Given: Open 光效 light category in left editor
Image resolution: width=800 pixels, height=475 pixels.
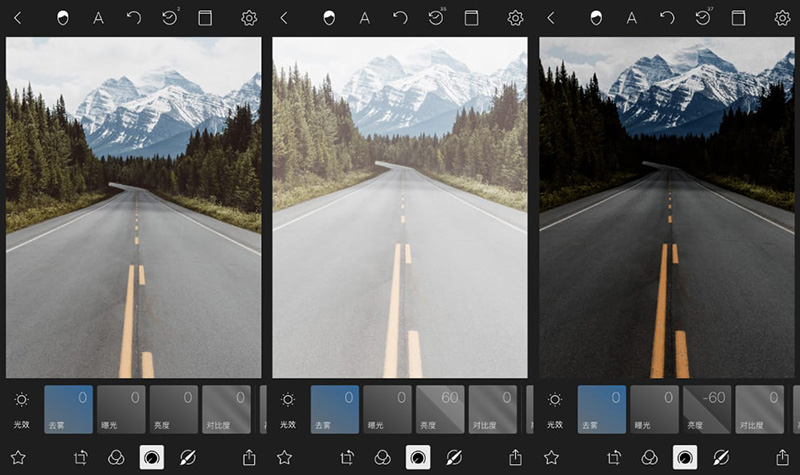Looking at the screenshot, I should [x=21, y=409].
